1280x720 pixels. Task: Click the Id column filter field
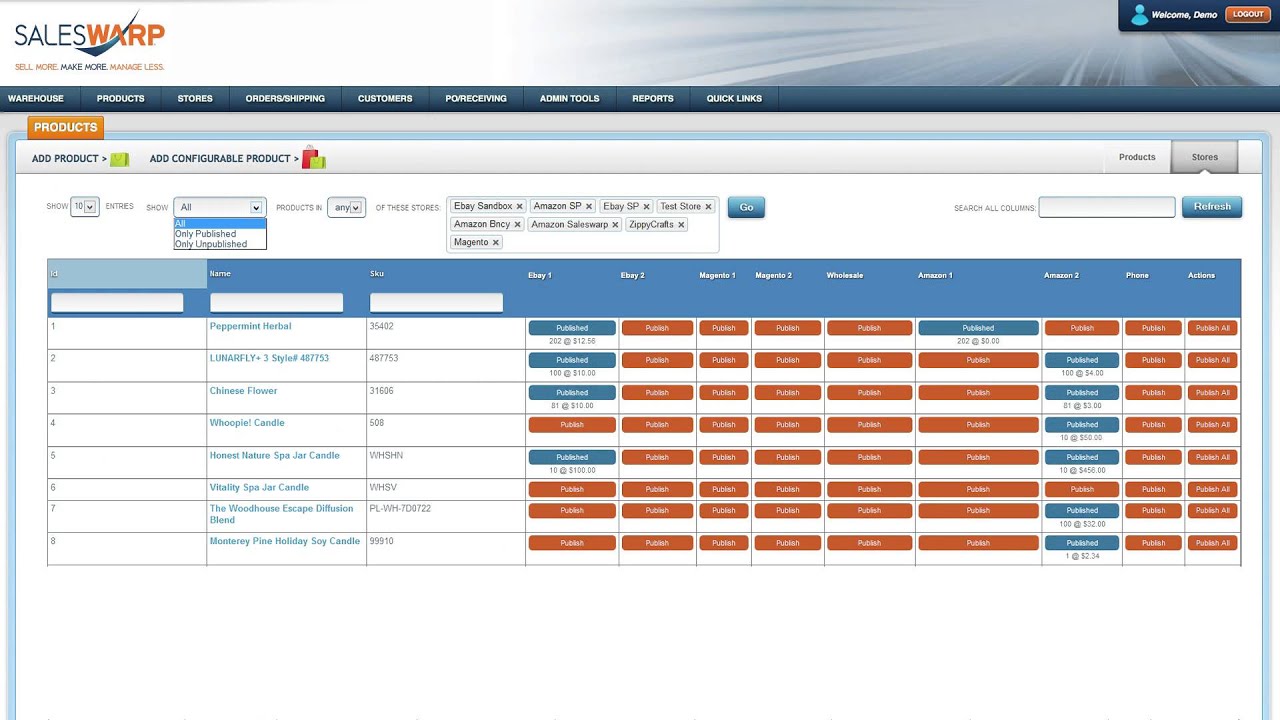117,302
